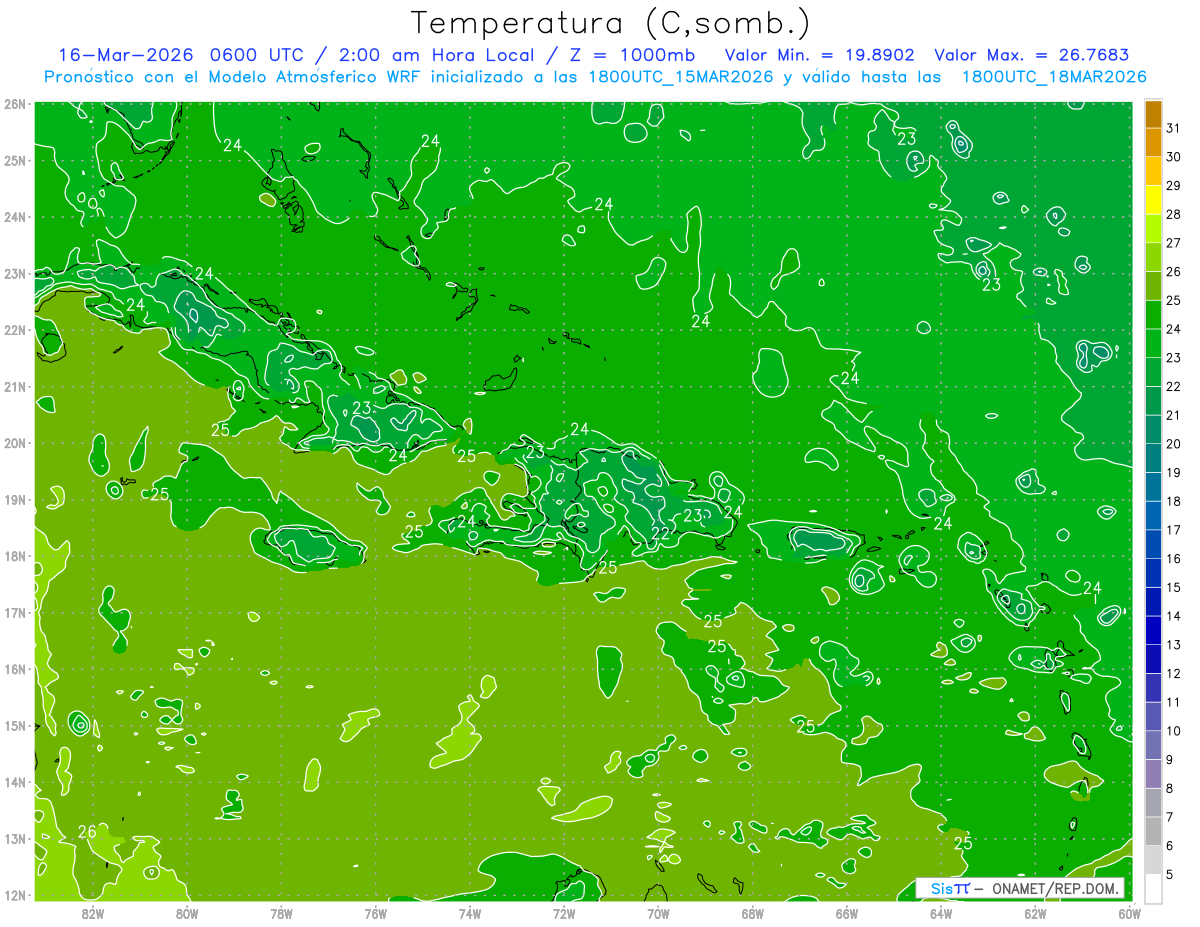Click the 76W longitude axis label
This screenshot has height=927, width=1200.
coord(375,913)
